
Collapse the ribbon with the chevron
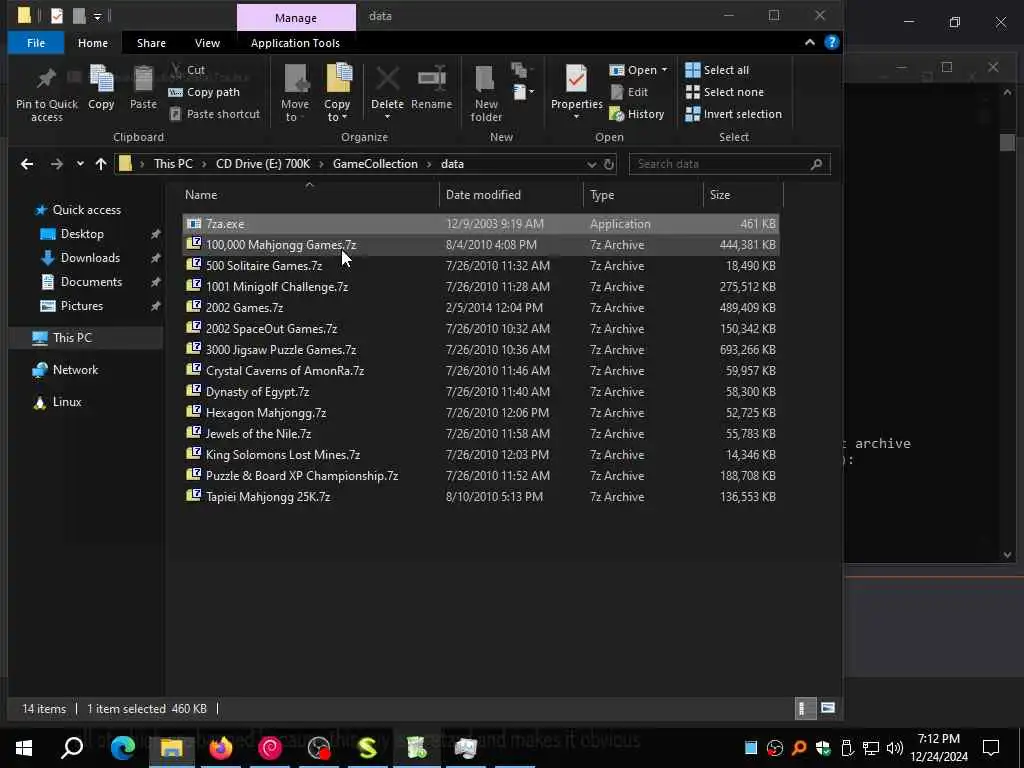pos(810,42)
